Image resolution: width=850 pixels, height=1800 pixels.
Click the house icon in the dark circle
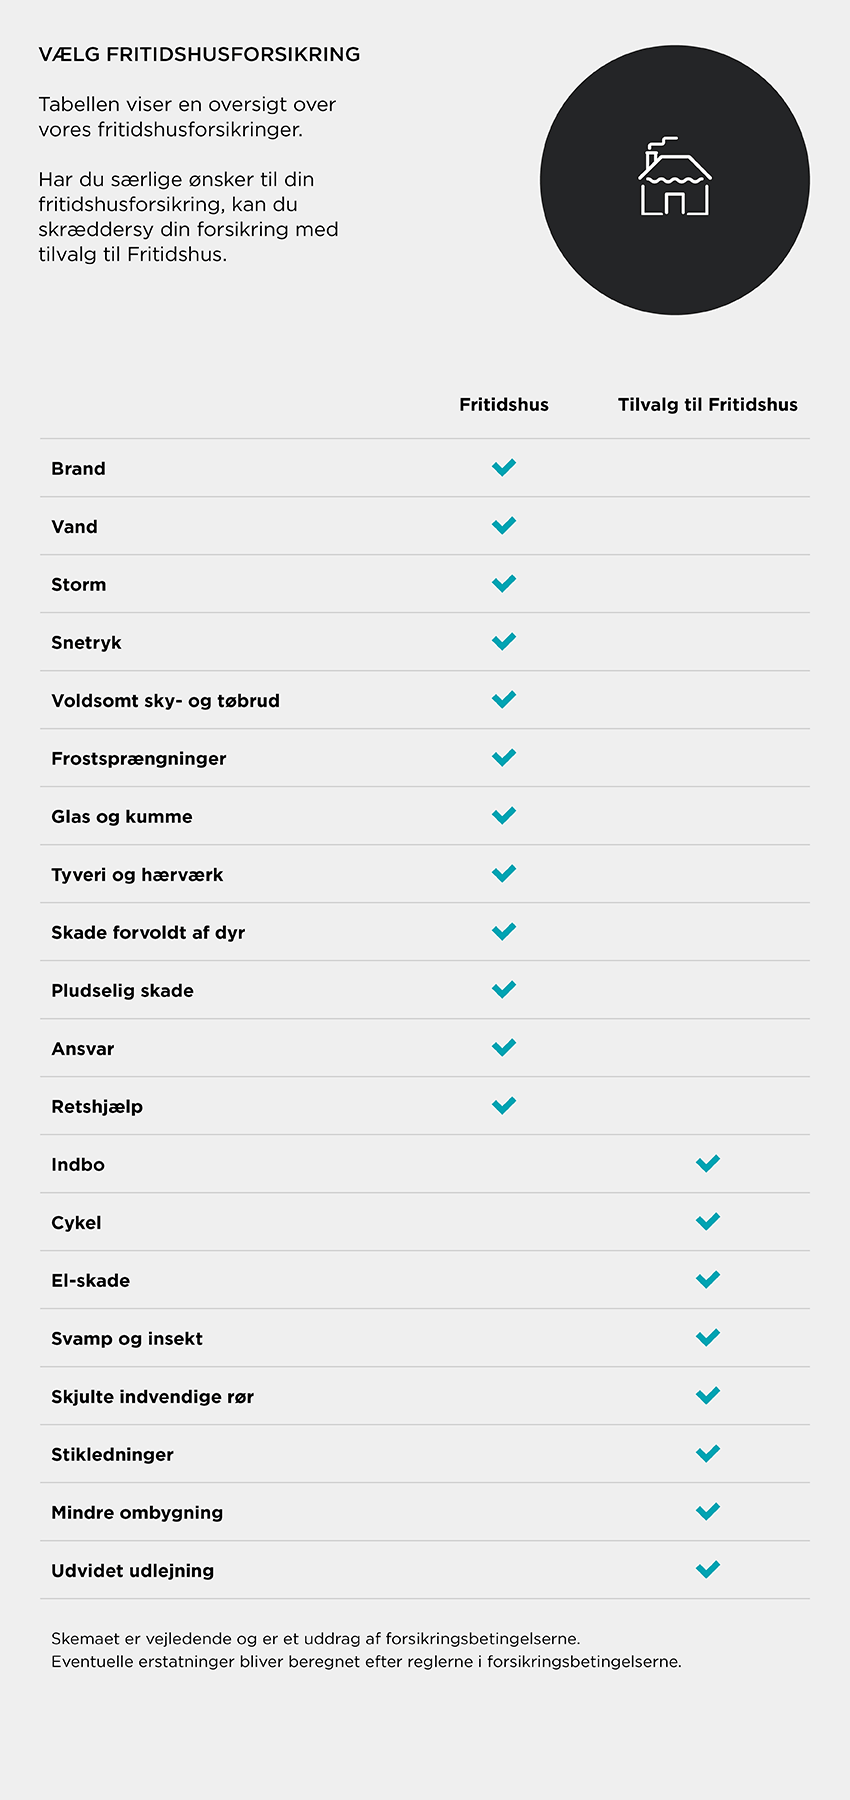(x=675, y=177)
